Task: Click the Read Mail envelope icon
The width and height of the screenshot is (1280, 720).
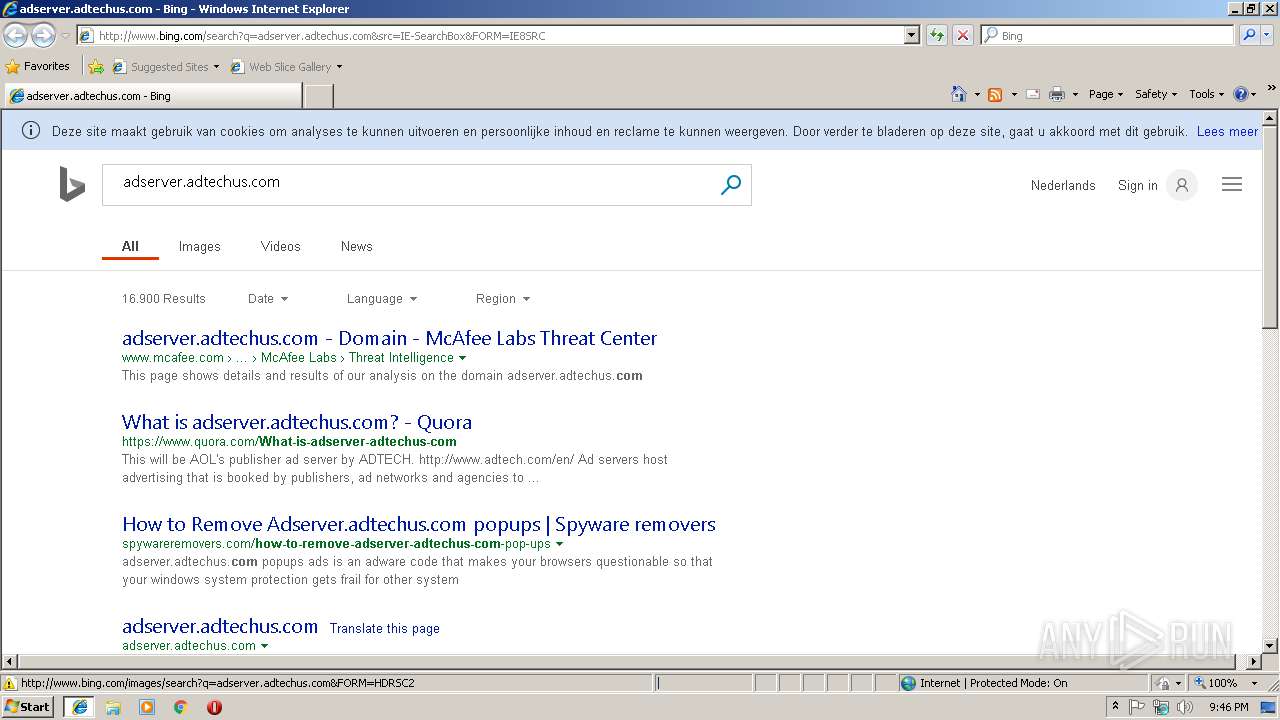Action: pyautogui.click(x=1032, y=94)
